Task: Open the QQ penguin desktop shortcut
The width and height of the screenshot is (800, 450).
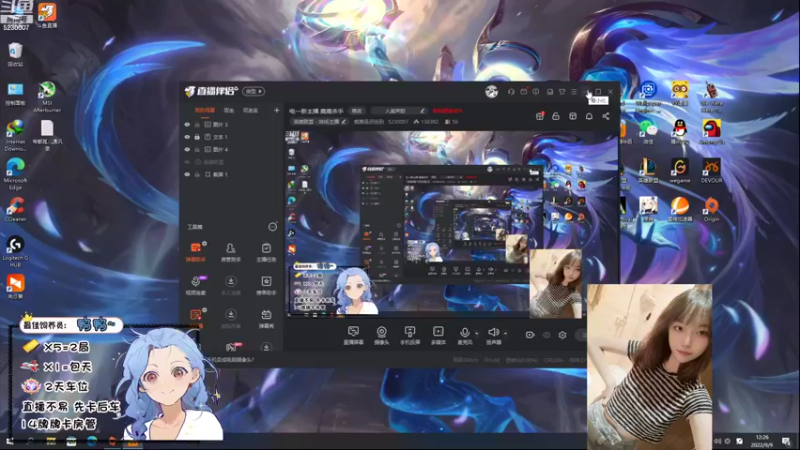Action: [x=680, y=132]
